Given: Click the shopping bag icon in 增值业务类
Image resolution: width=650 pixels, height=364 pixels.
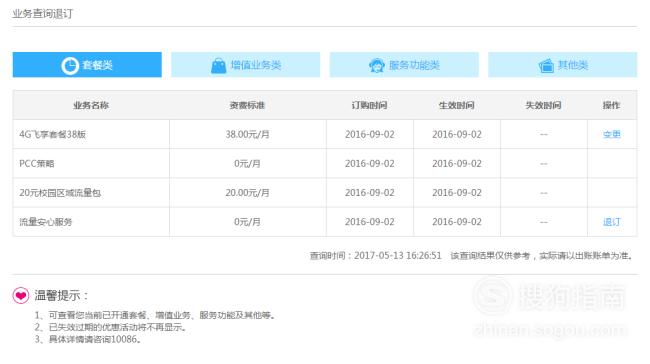Looking at the screenshot, I should click(x=218, y=66).
